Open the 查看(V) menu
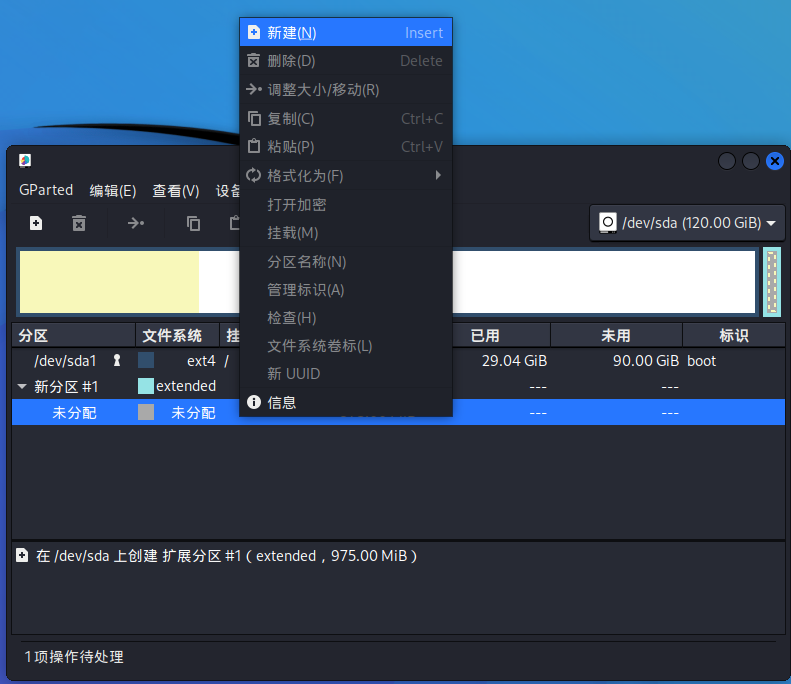Viewport: 791px width, 684px height. click(x=176, y=191)
